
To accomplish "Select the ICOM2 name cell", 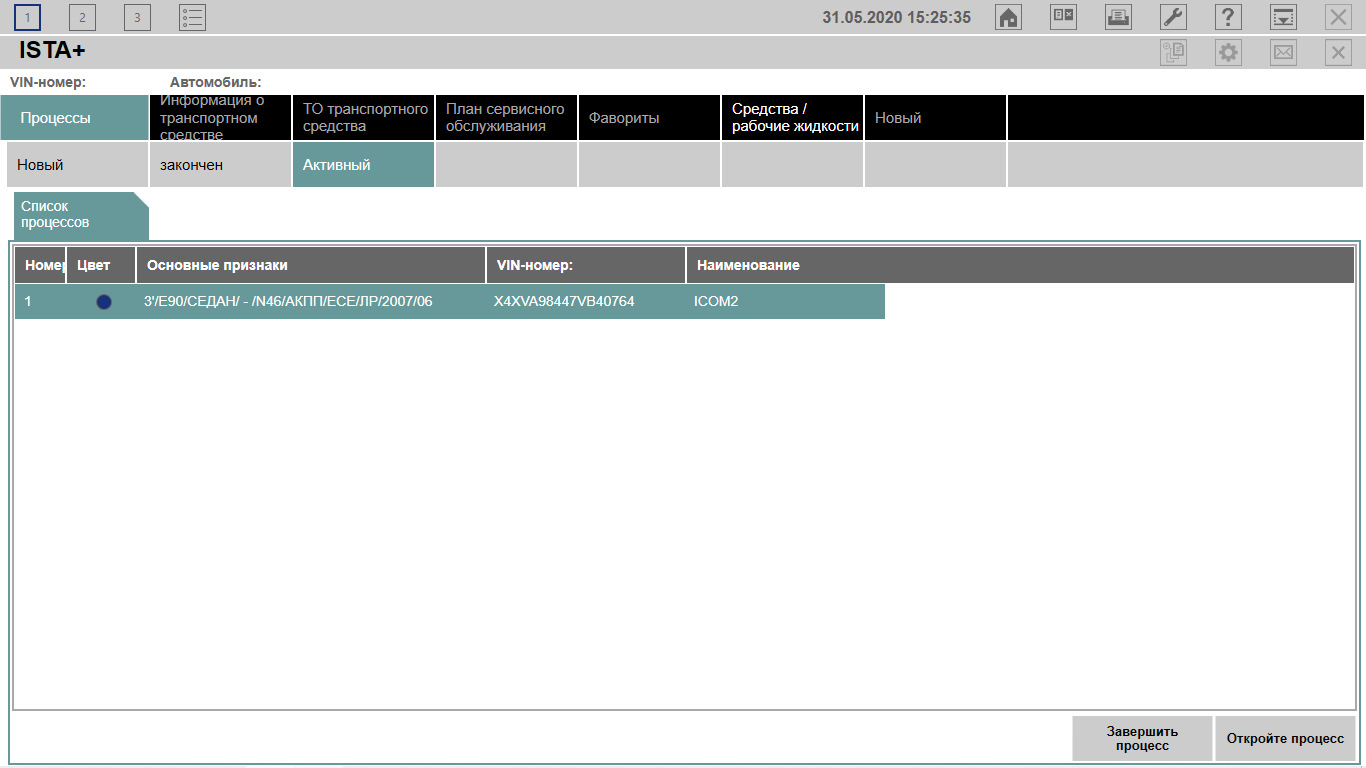I will point(785,301).
